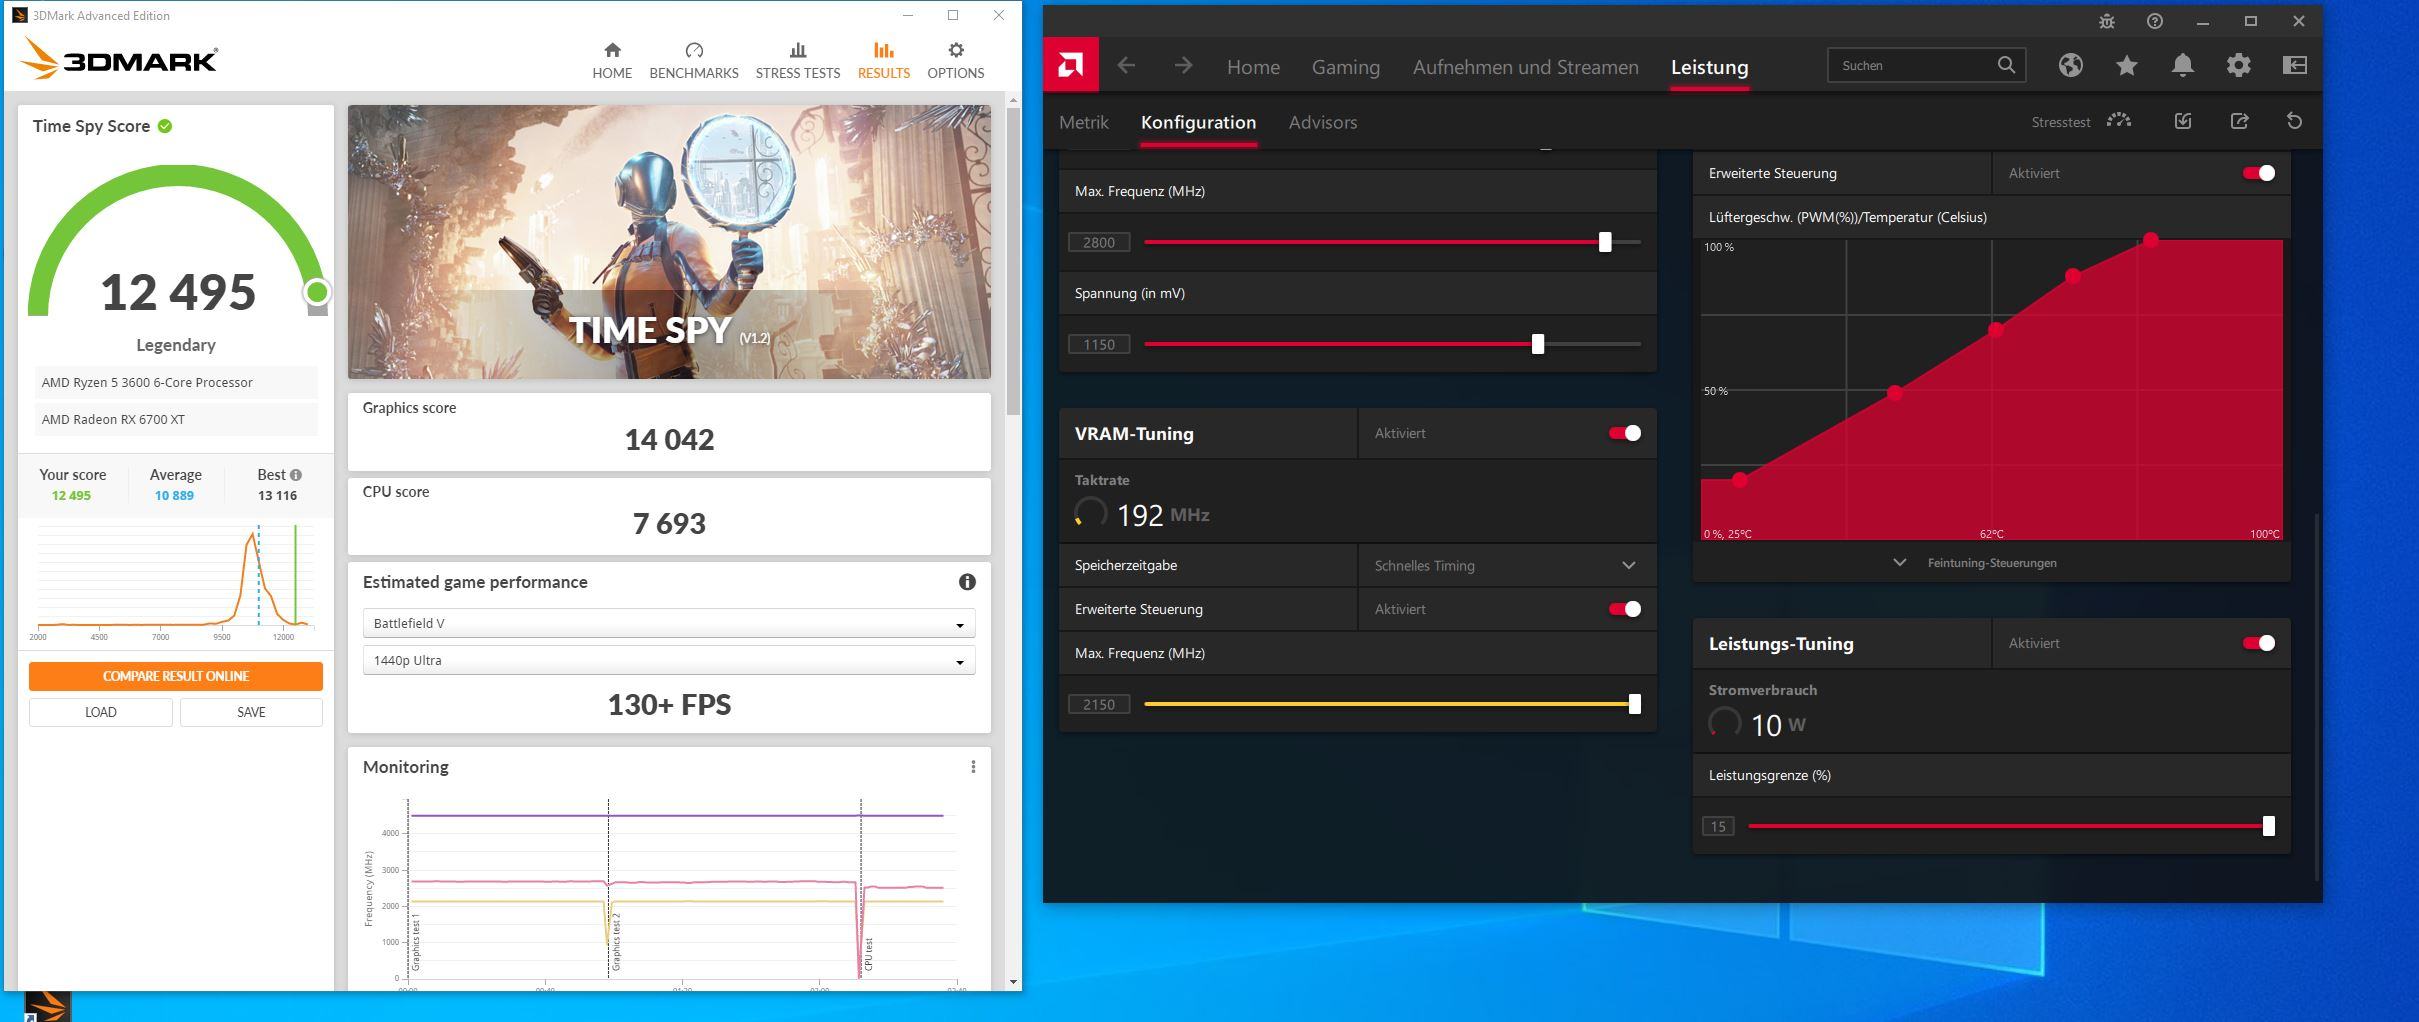Image resolution: width=2419 pixels, height=1022 pixels.
Task: Click the AMD logo in Radeon Software
Action: (x=1070, y=66)
